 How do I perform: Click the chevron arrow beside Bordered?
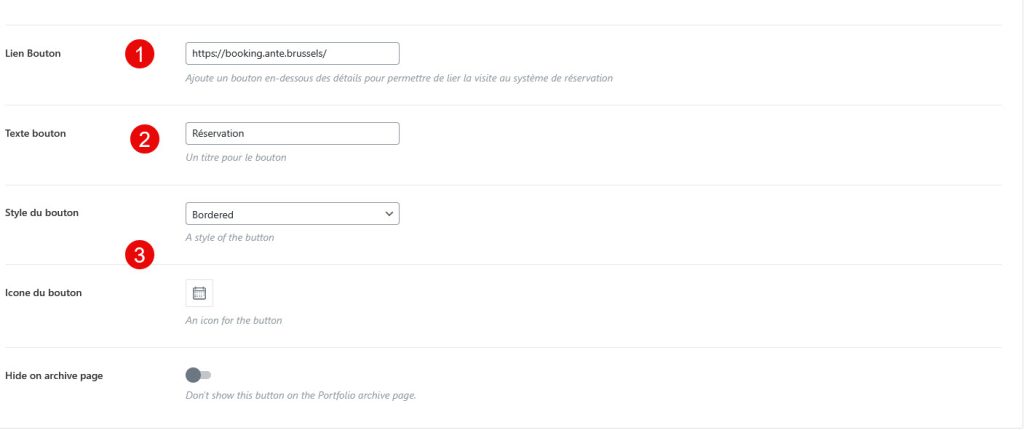389,213
